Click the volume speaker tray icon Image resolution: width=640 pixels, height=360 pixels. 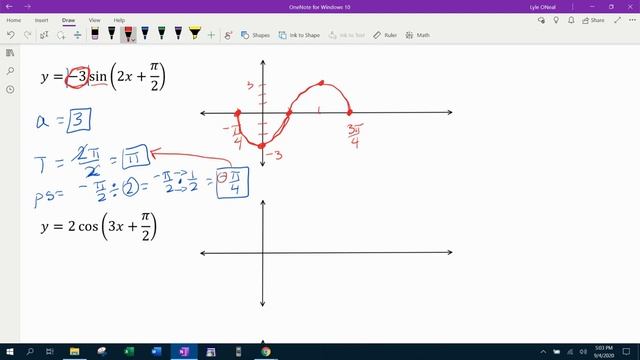583,351
